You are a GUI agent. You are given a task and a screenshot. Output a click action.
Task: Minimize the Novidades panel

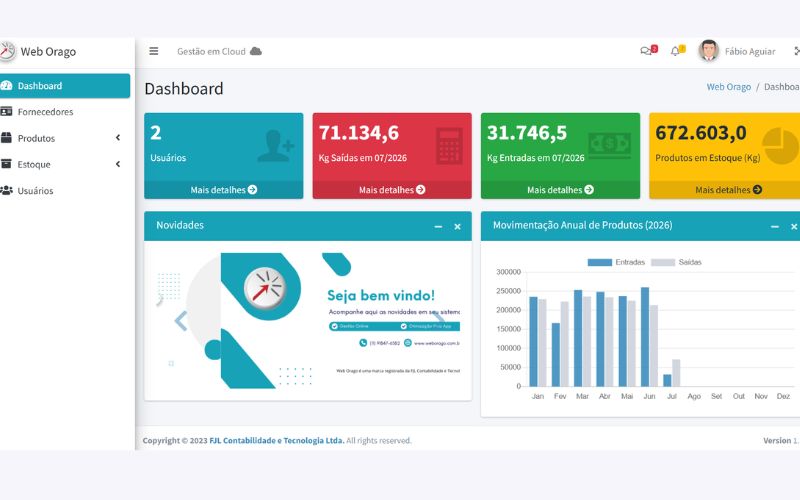point(438,227)
